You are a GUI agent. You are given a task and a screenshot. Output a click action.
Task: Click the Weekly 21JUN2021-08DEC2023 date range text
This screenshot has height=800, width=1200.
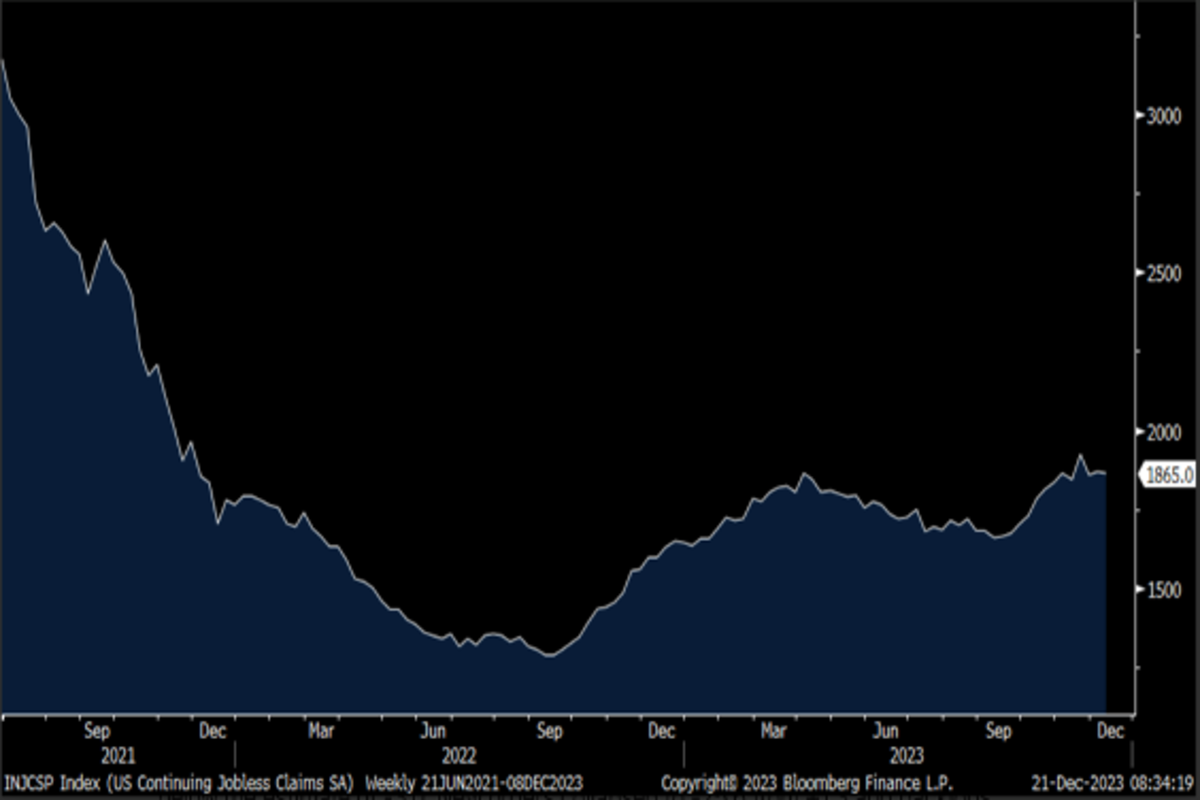coord(474,781)
